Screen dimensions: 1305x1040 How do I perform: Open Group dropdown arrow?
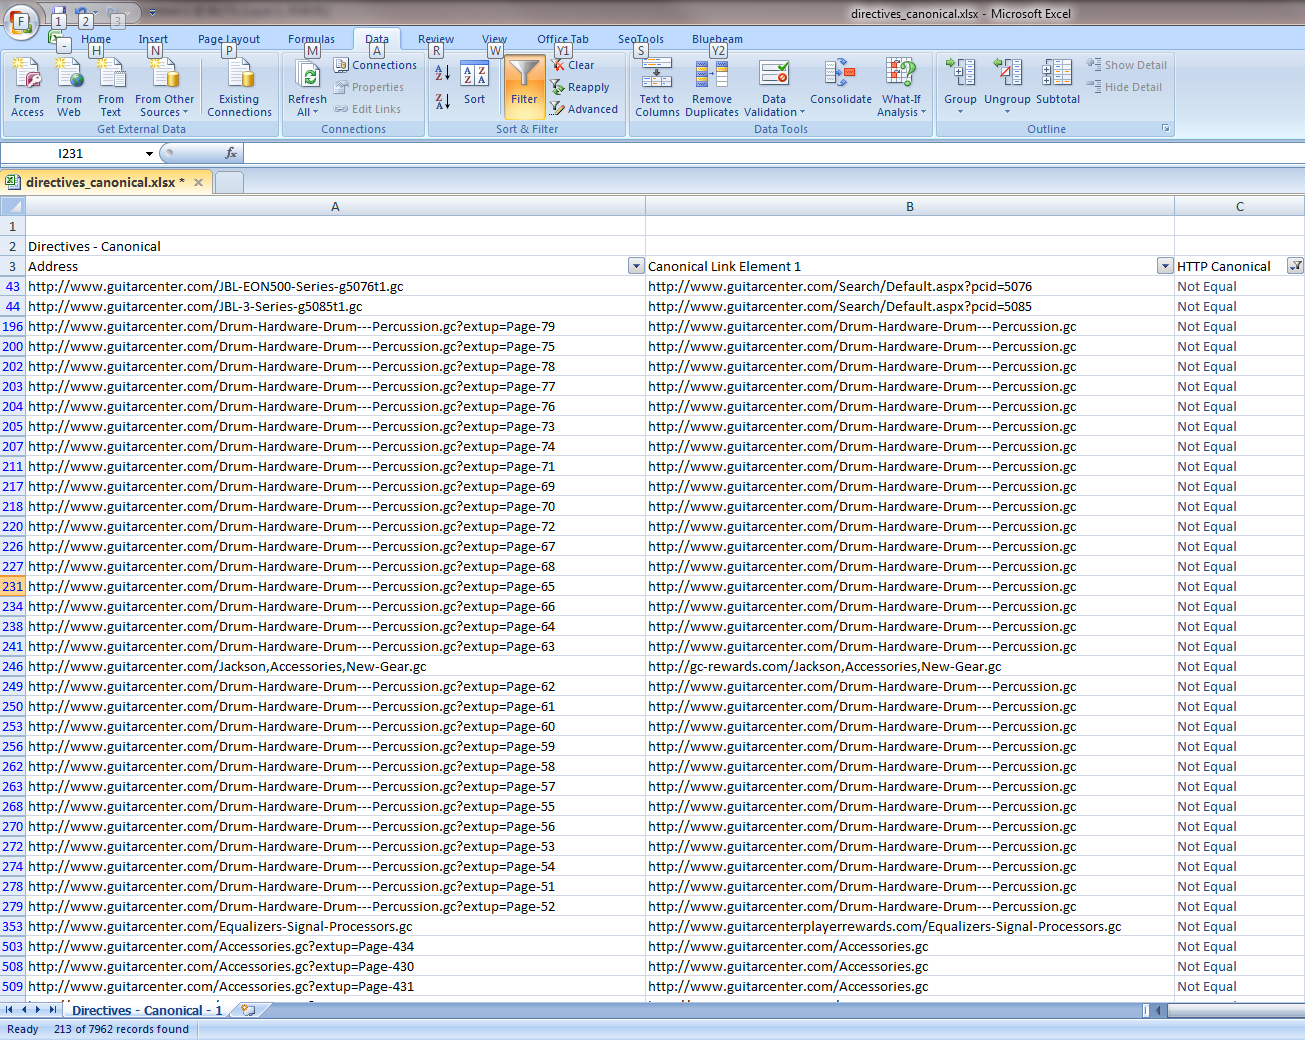click(x=960, y=111)
